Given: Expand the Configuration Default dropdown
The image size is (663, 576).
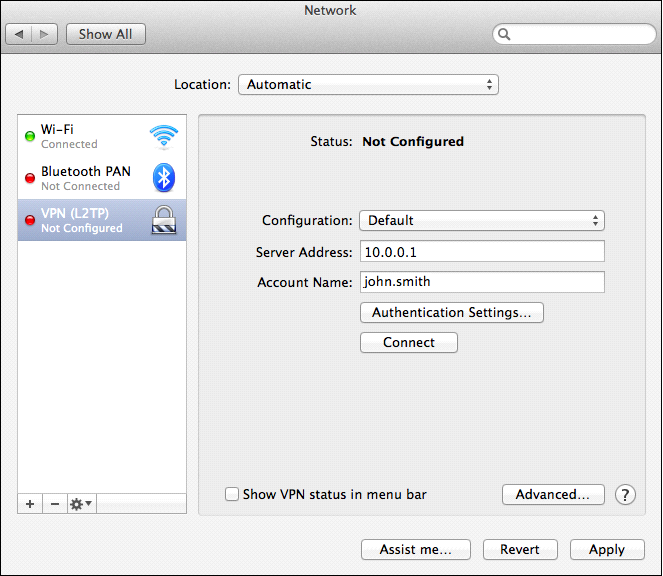Looking at the screenshot, I should 482,220.
